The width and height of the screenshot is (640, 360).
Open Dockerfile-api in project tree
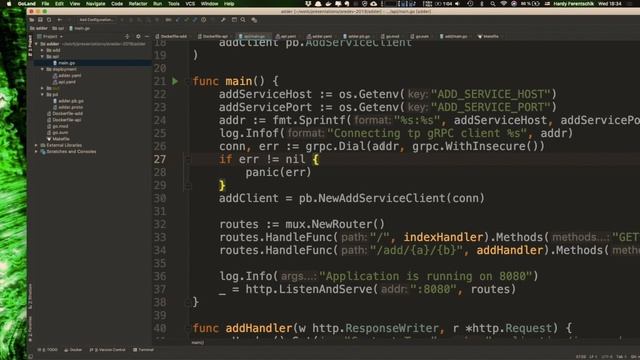[x=63, y=120]
